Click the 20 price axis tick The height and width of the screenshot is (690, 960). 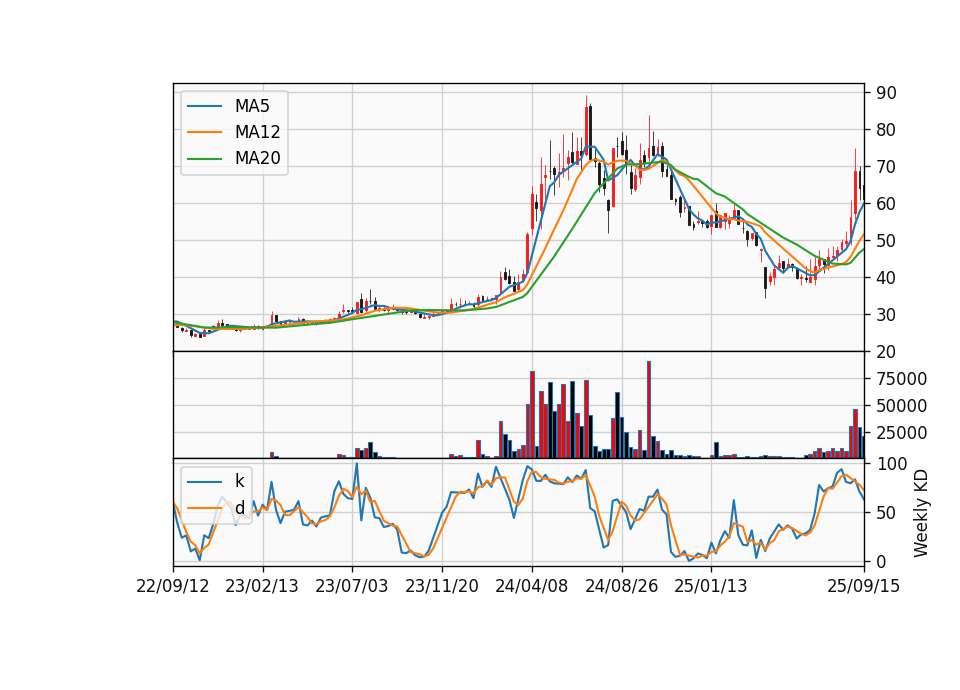pyautogui.click(x=887, y=352)
